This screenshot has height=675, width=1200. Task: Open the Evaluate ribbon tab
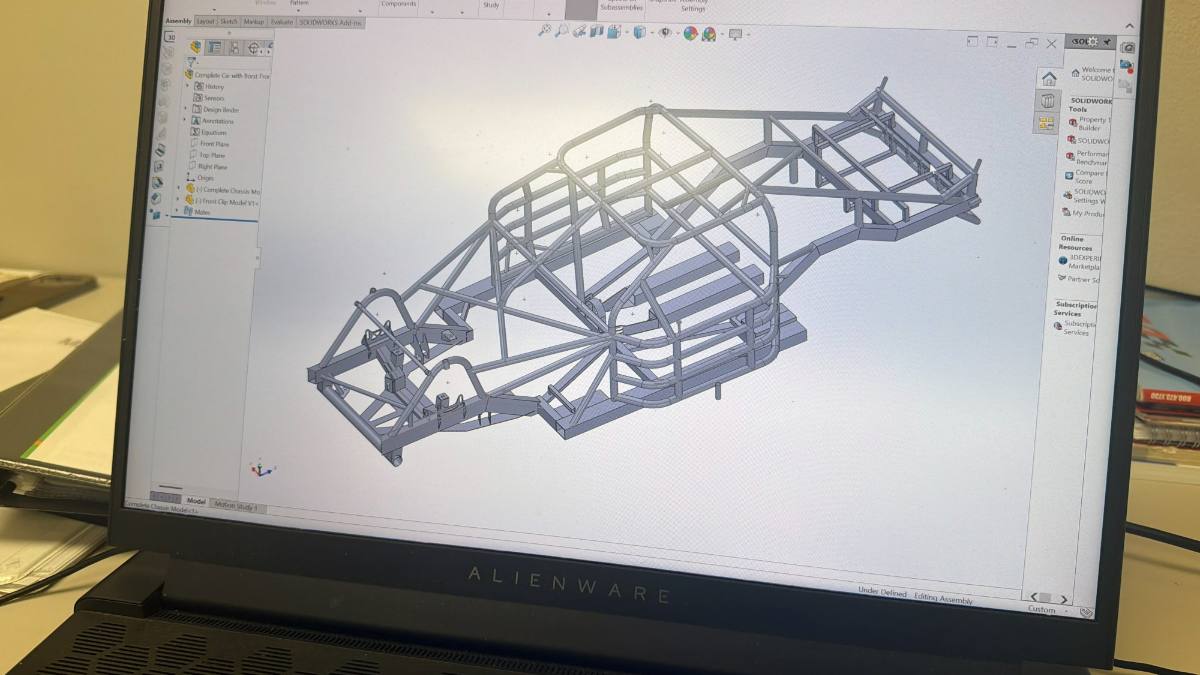pos(282,21)
